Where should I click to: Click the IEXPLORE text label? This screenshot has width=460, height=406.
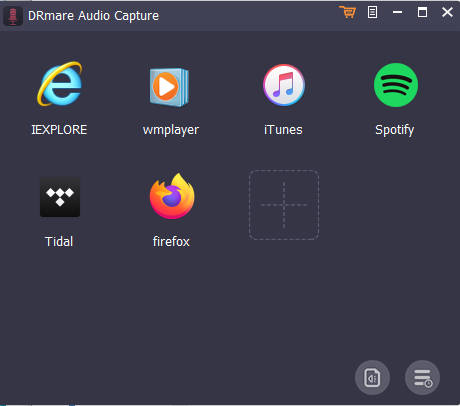tap(59, 130)
